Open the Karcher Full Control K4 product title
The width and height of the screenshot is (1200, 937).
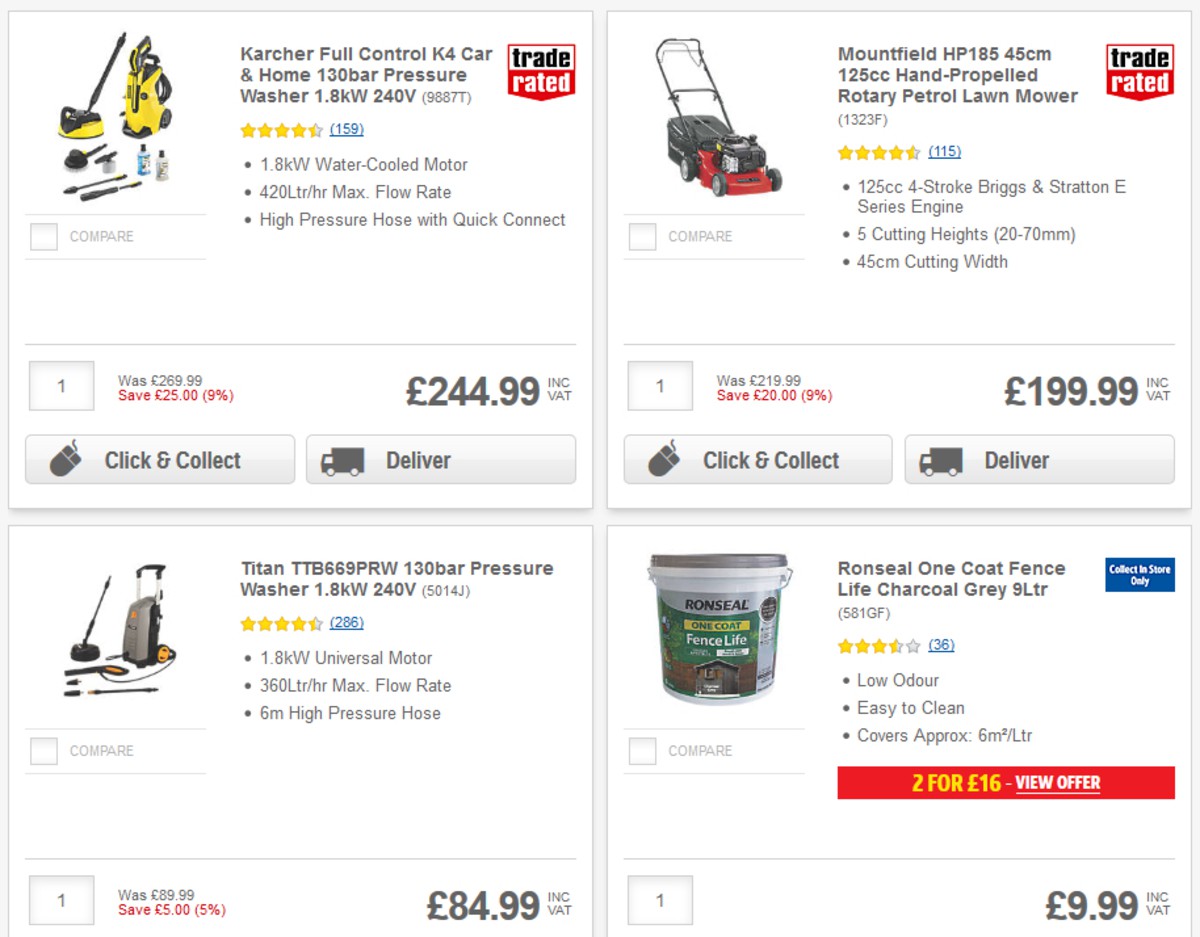(x=363, y=74)
